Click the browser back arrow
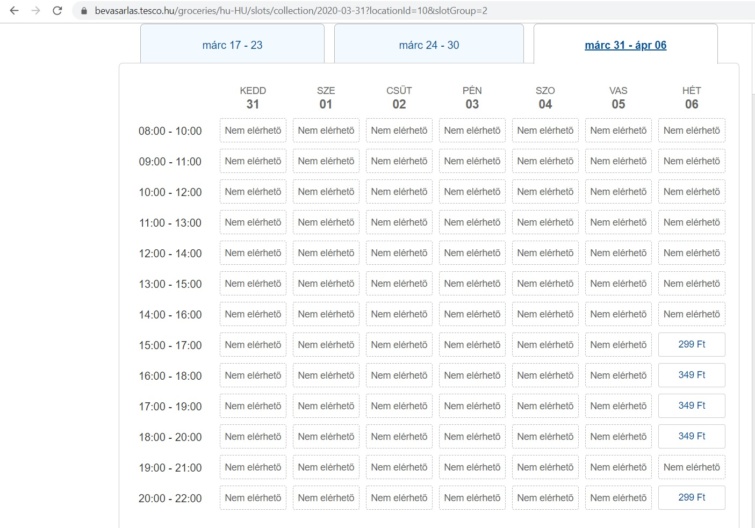This screenshot has height=528, width=755. pos(11,10)
